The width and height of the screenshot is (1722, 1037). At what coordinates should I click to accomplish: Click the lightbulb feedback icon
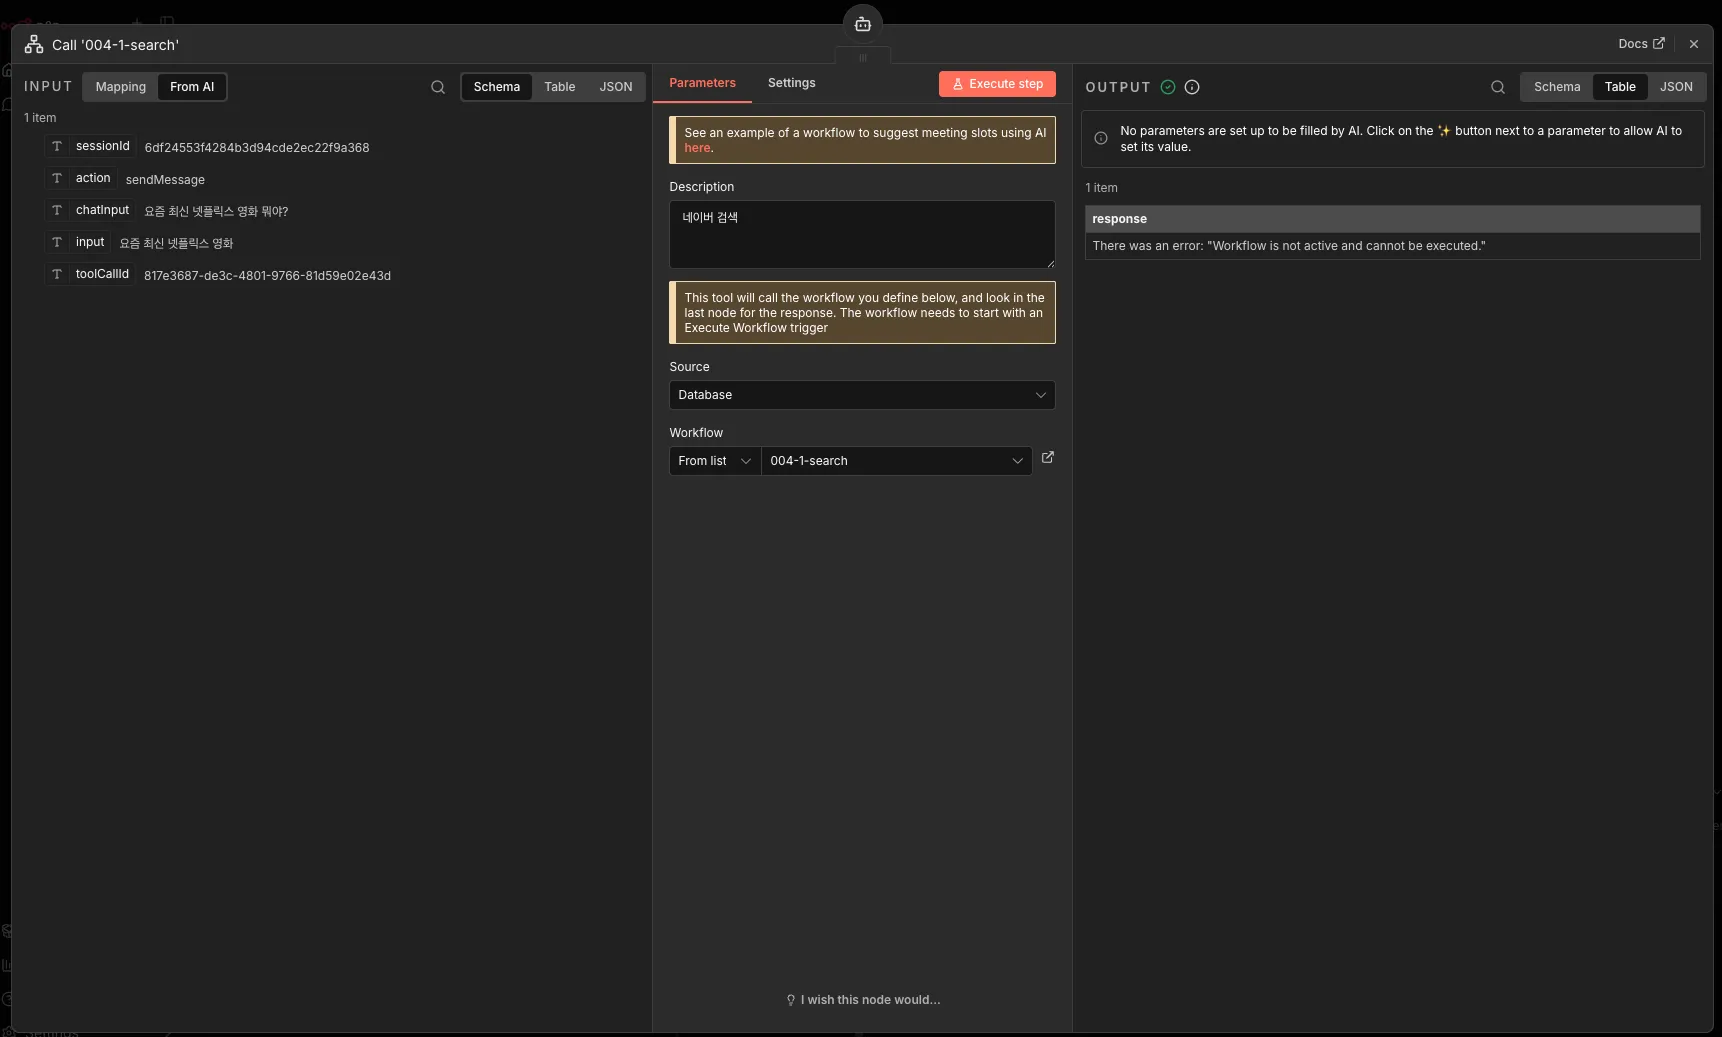pyautogui.click(x=791, y=1000)
